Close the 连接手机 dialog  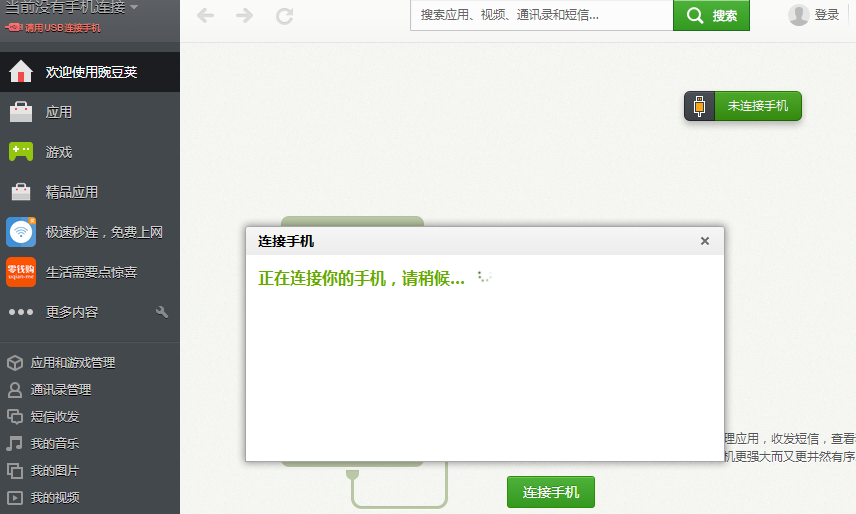(705, 241)
